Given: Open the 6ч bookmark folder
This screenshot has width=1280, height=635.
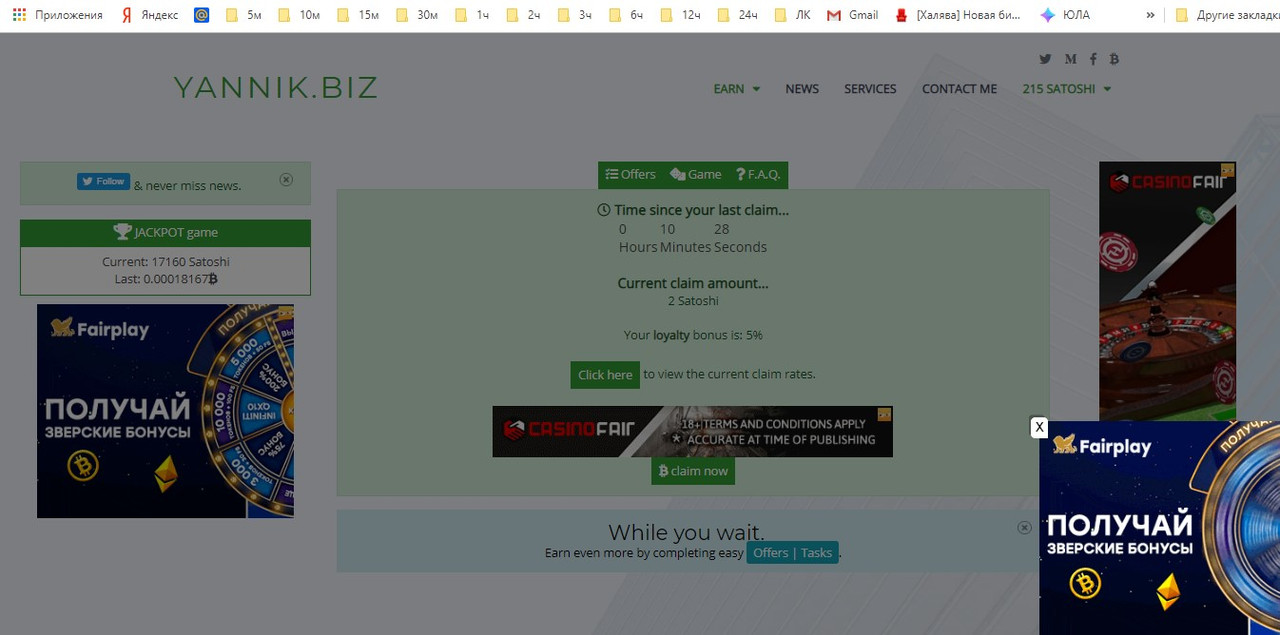Looking at the screenshot, I should [x=626, y=15].
